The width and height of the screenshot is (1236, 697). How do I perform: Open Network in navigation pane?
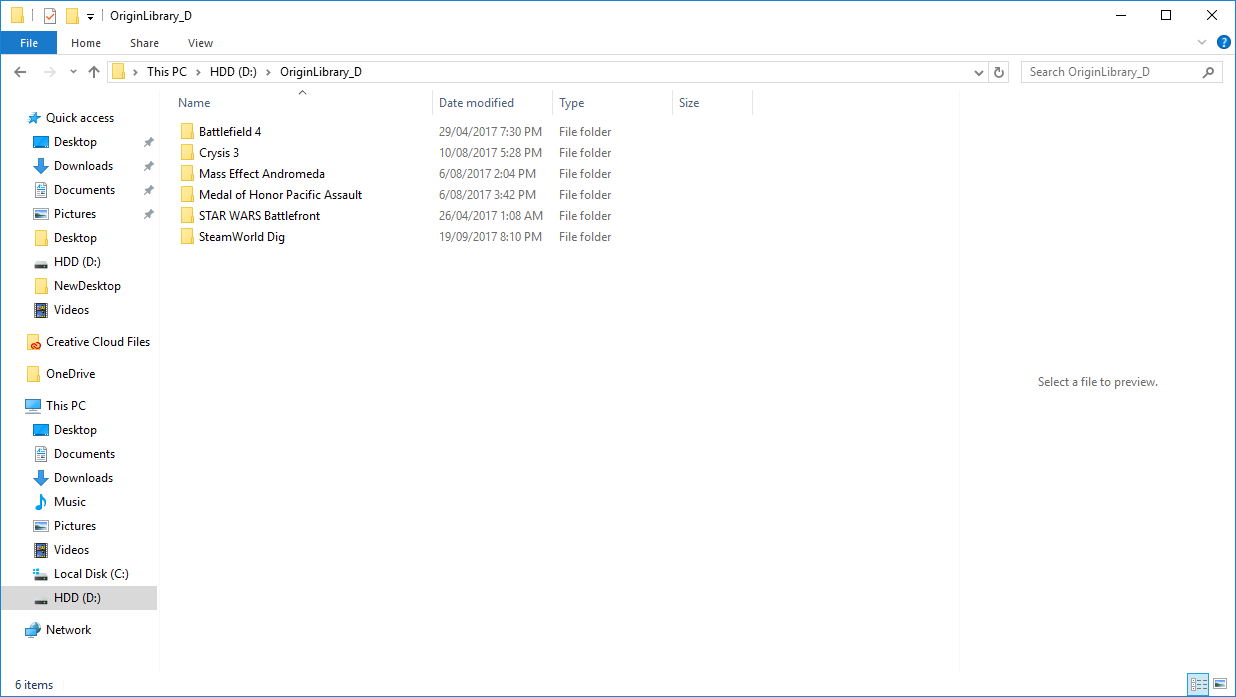pos(68,630)
